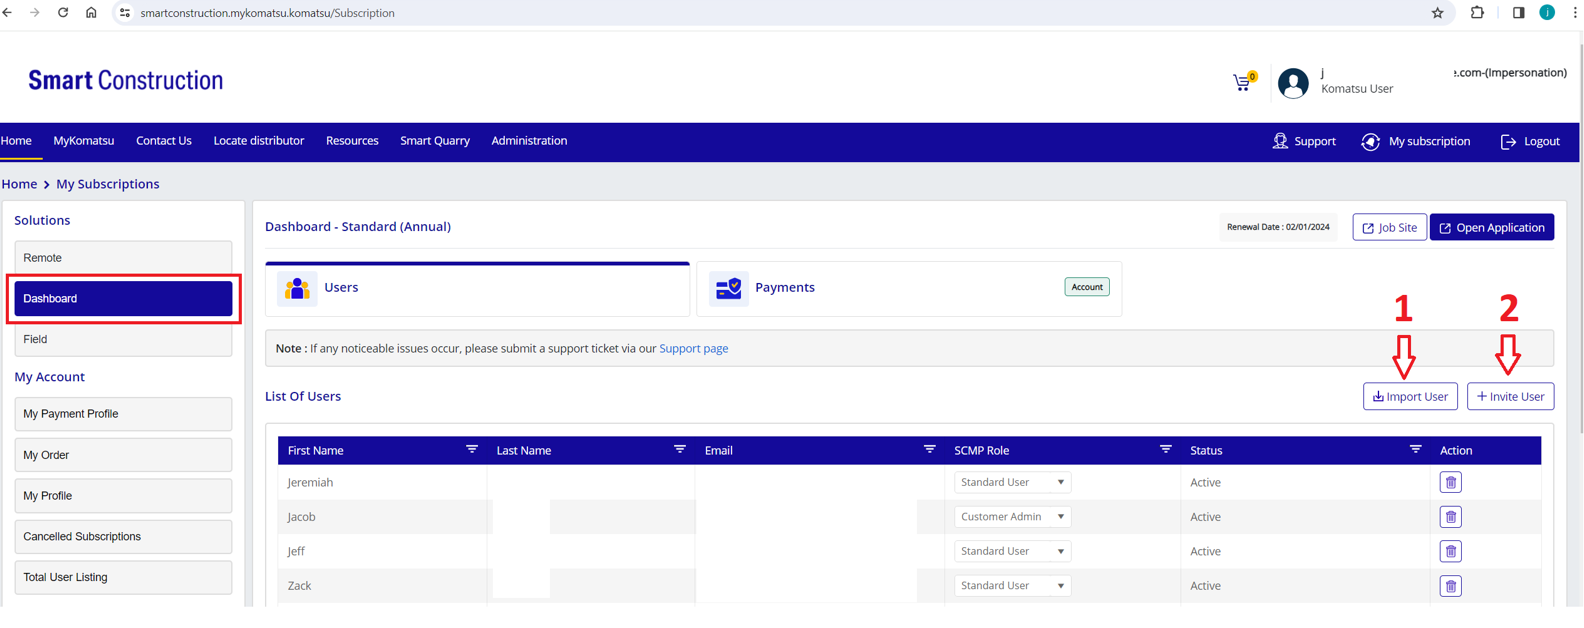The width and height of the screenshot is (1584, 628).
Task: Change Jeremiah's SCMP role dropdown
Action: click(1012, 482)
